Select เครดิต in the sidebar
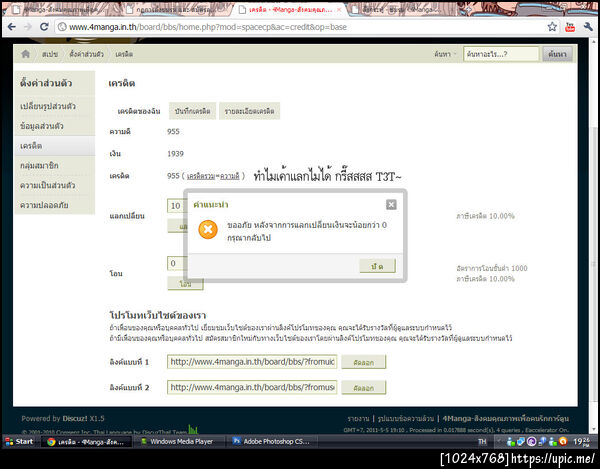Image resolution: width=600 pixels, height=469 pixels. coord(54,146)
